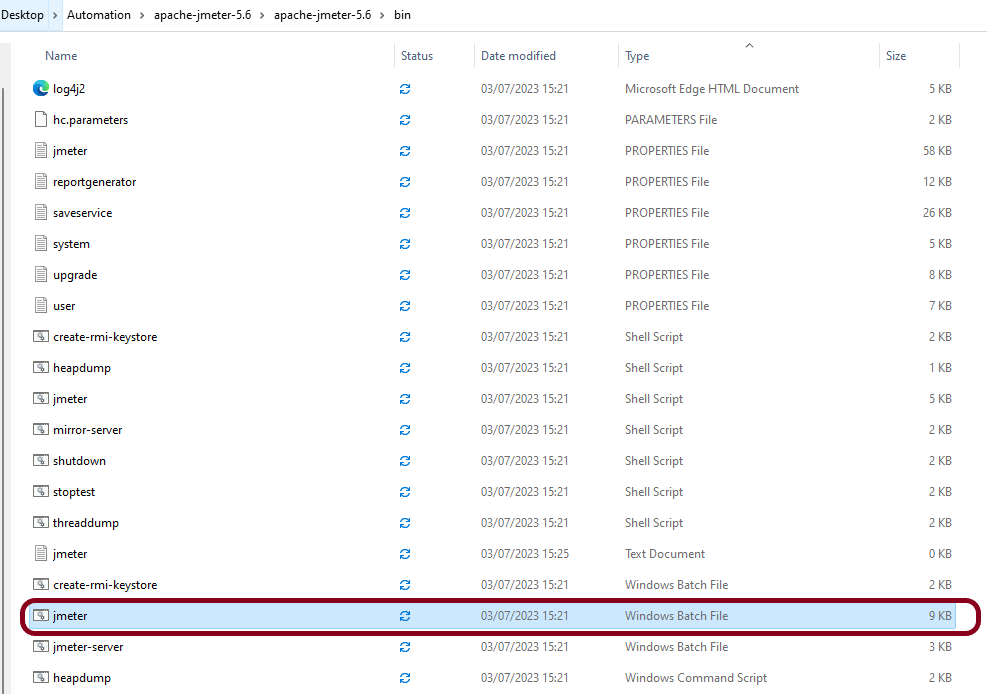Click the hc.parameters file icon

[41, 120]
